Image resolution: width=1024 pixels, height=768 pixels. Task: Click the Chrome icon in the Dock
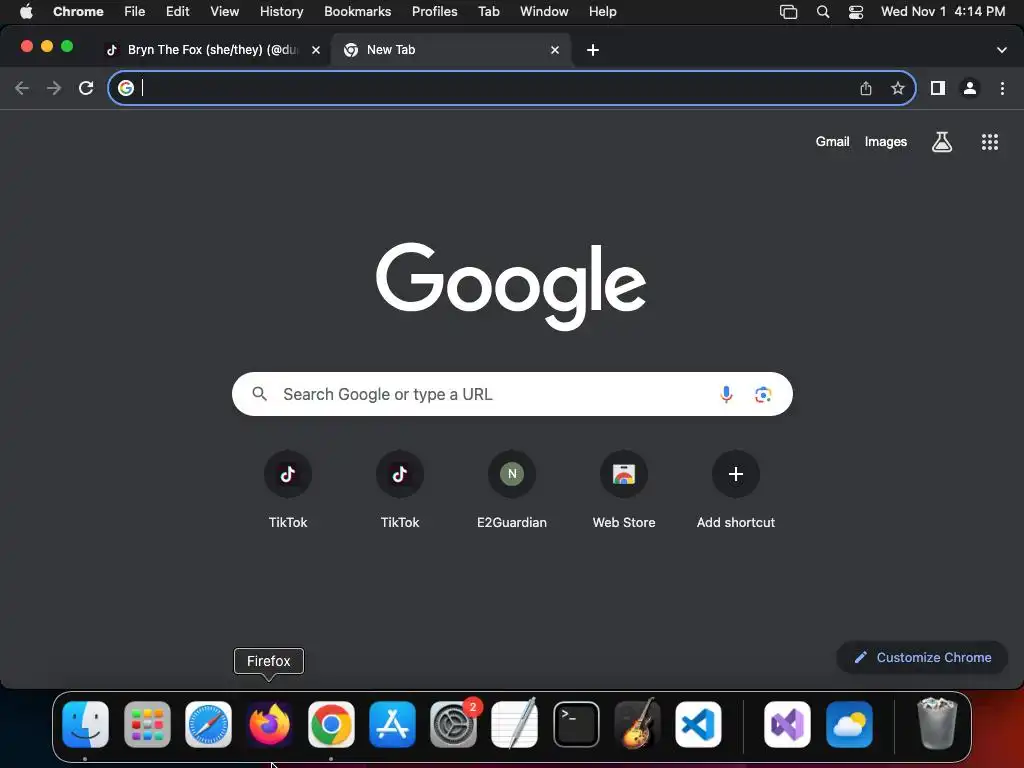point(331,724)
